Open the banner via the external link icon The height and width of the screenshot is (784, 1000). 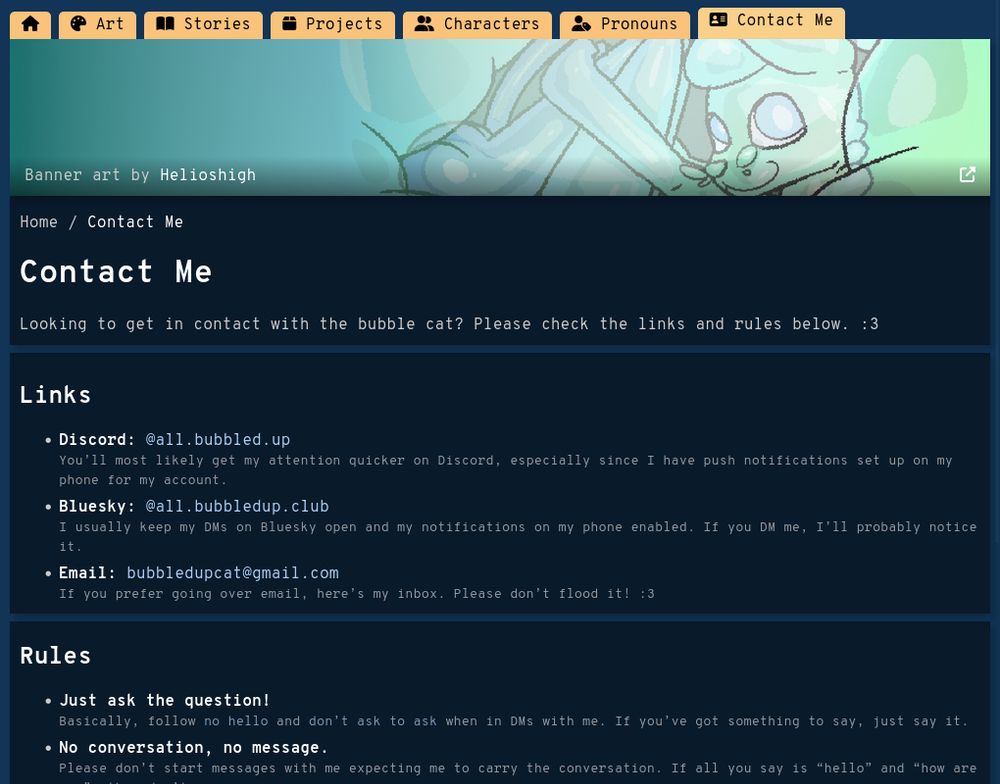click(967, 174)
